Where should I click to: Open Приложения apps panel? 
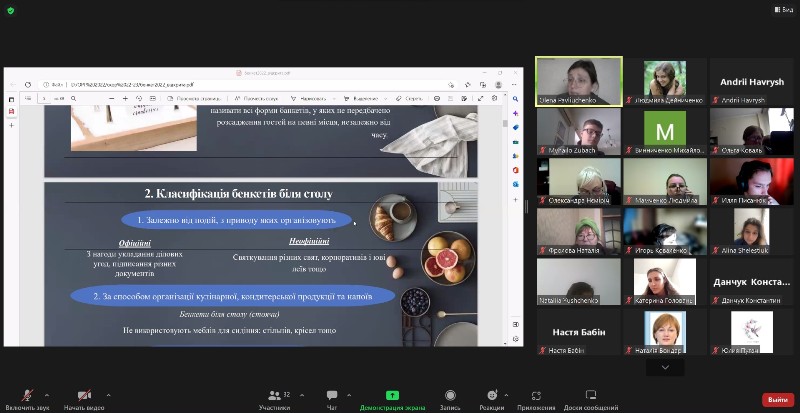pos(536,398)
